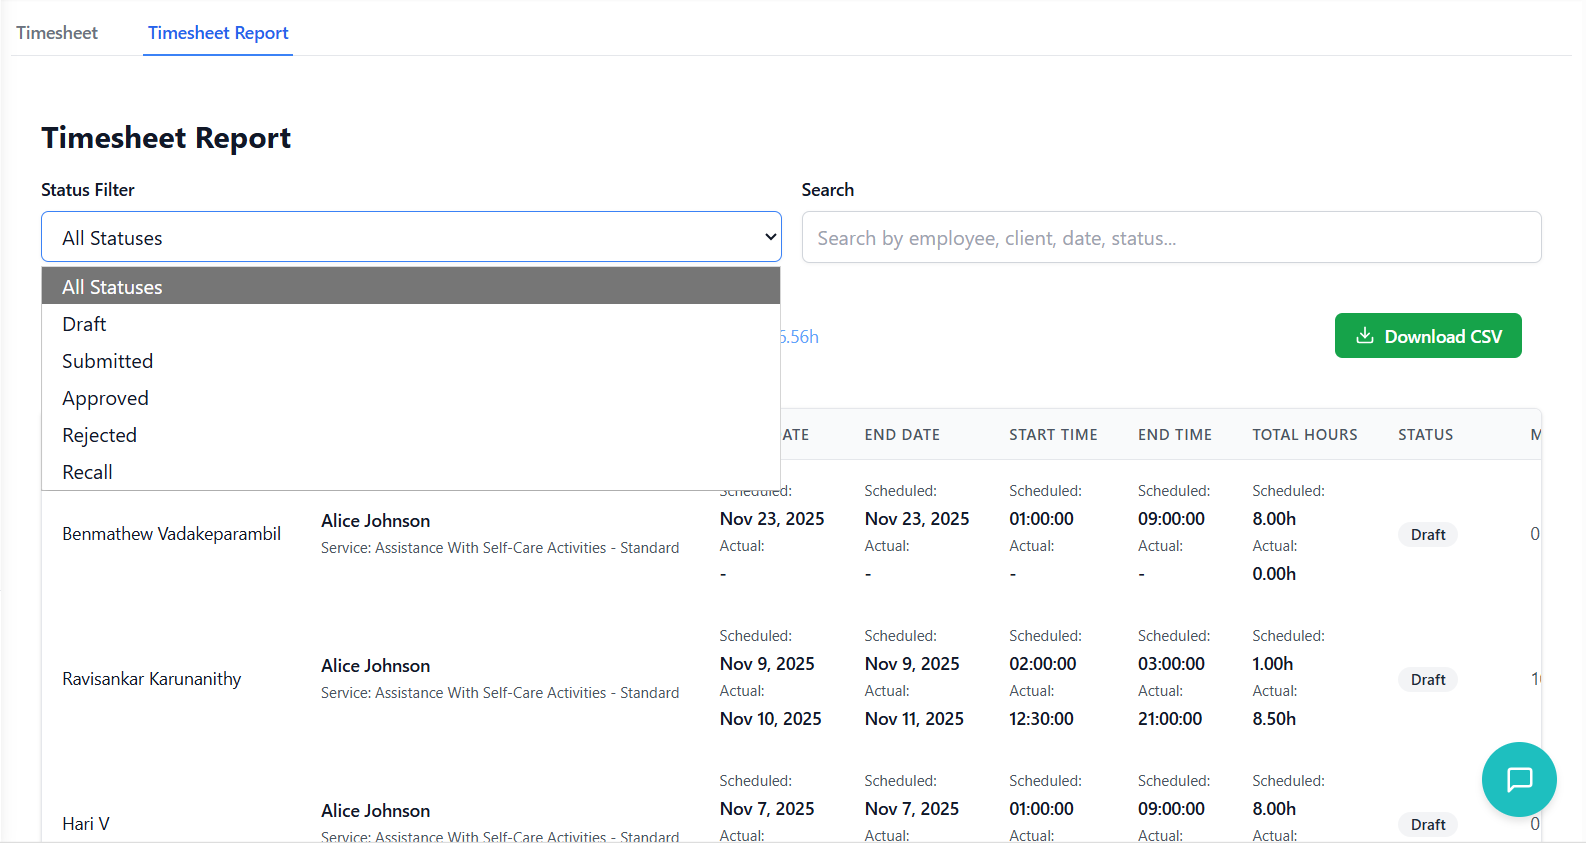Screen dimensions: 1586x843
Task: Switch to the Timesheet tab
Action: pos(57,33)
